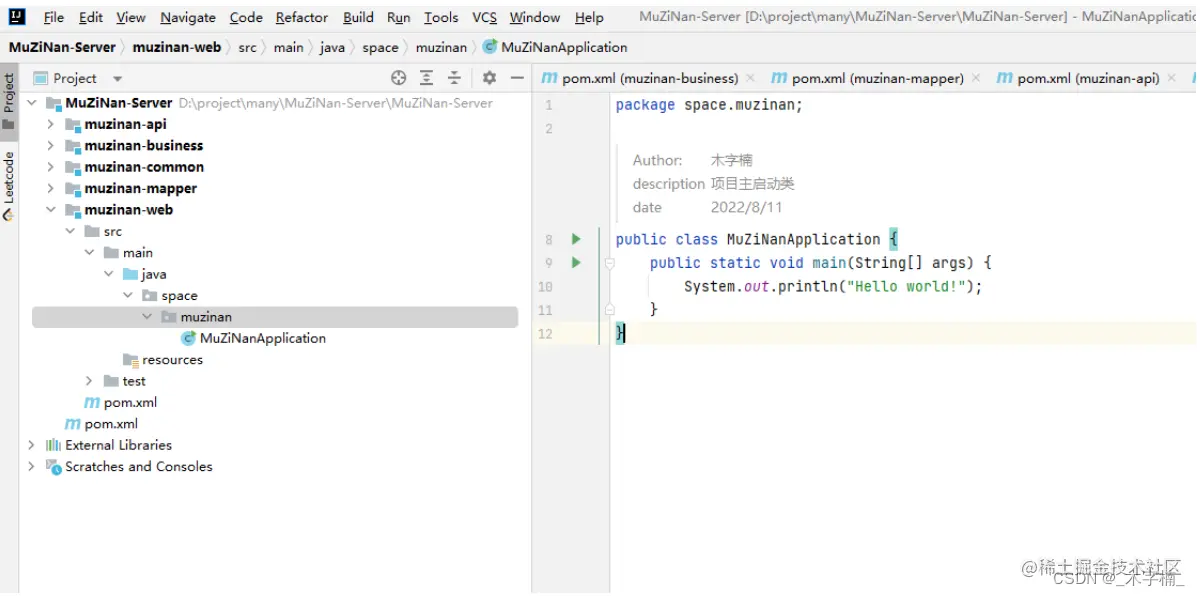Open the Edit menu
The height and width of the screenshot is (596, 1200).
tap(91, 17)
